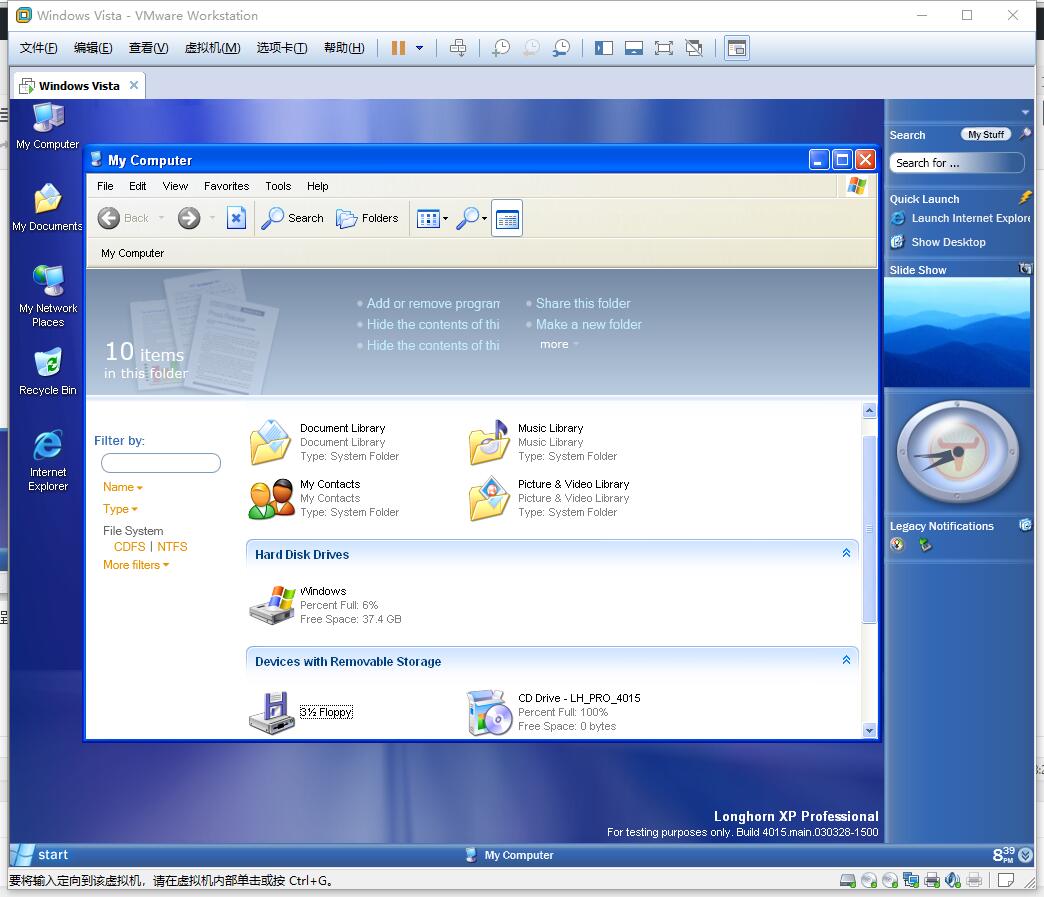Screen dimensions: 1044x897
Task: Expand the taskbar double chevron near clock
Action: (1026, 855)
